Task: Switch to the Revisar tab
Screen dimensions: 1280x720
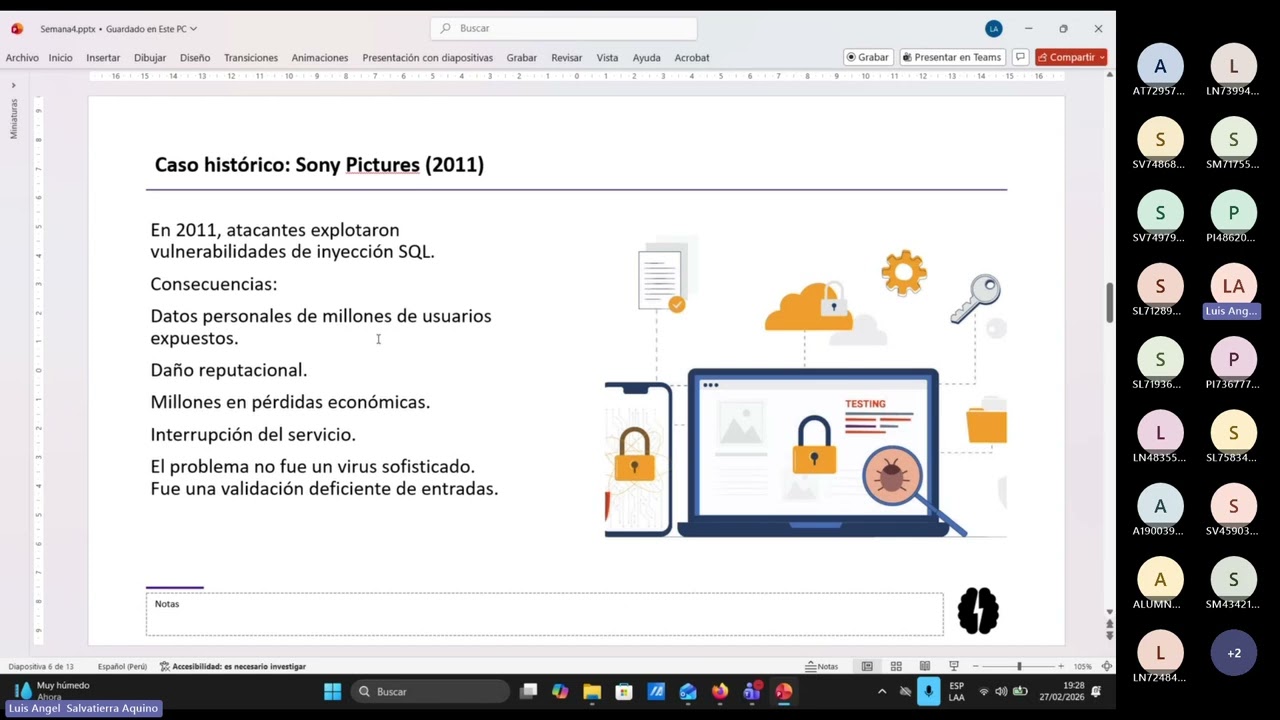Action: [x=567, y=57]
